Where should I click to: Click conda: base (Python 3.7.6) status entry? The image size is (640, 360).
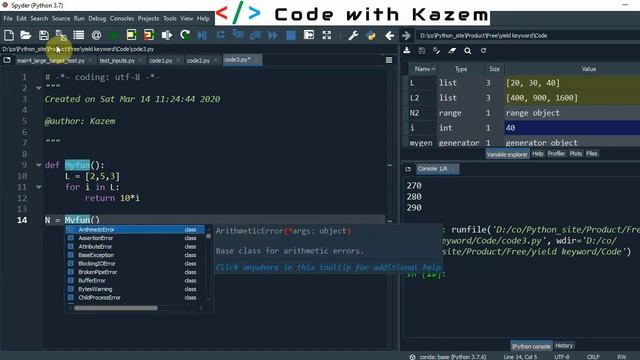(x=448, y=357)
